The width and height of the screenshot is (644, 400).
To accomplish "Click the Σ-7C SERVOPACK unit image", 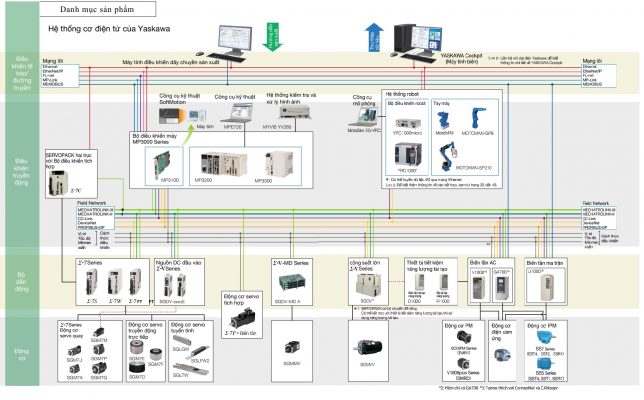I will coord(58,183).
